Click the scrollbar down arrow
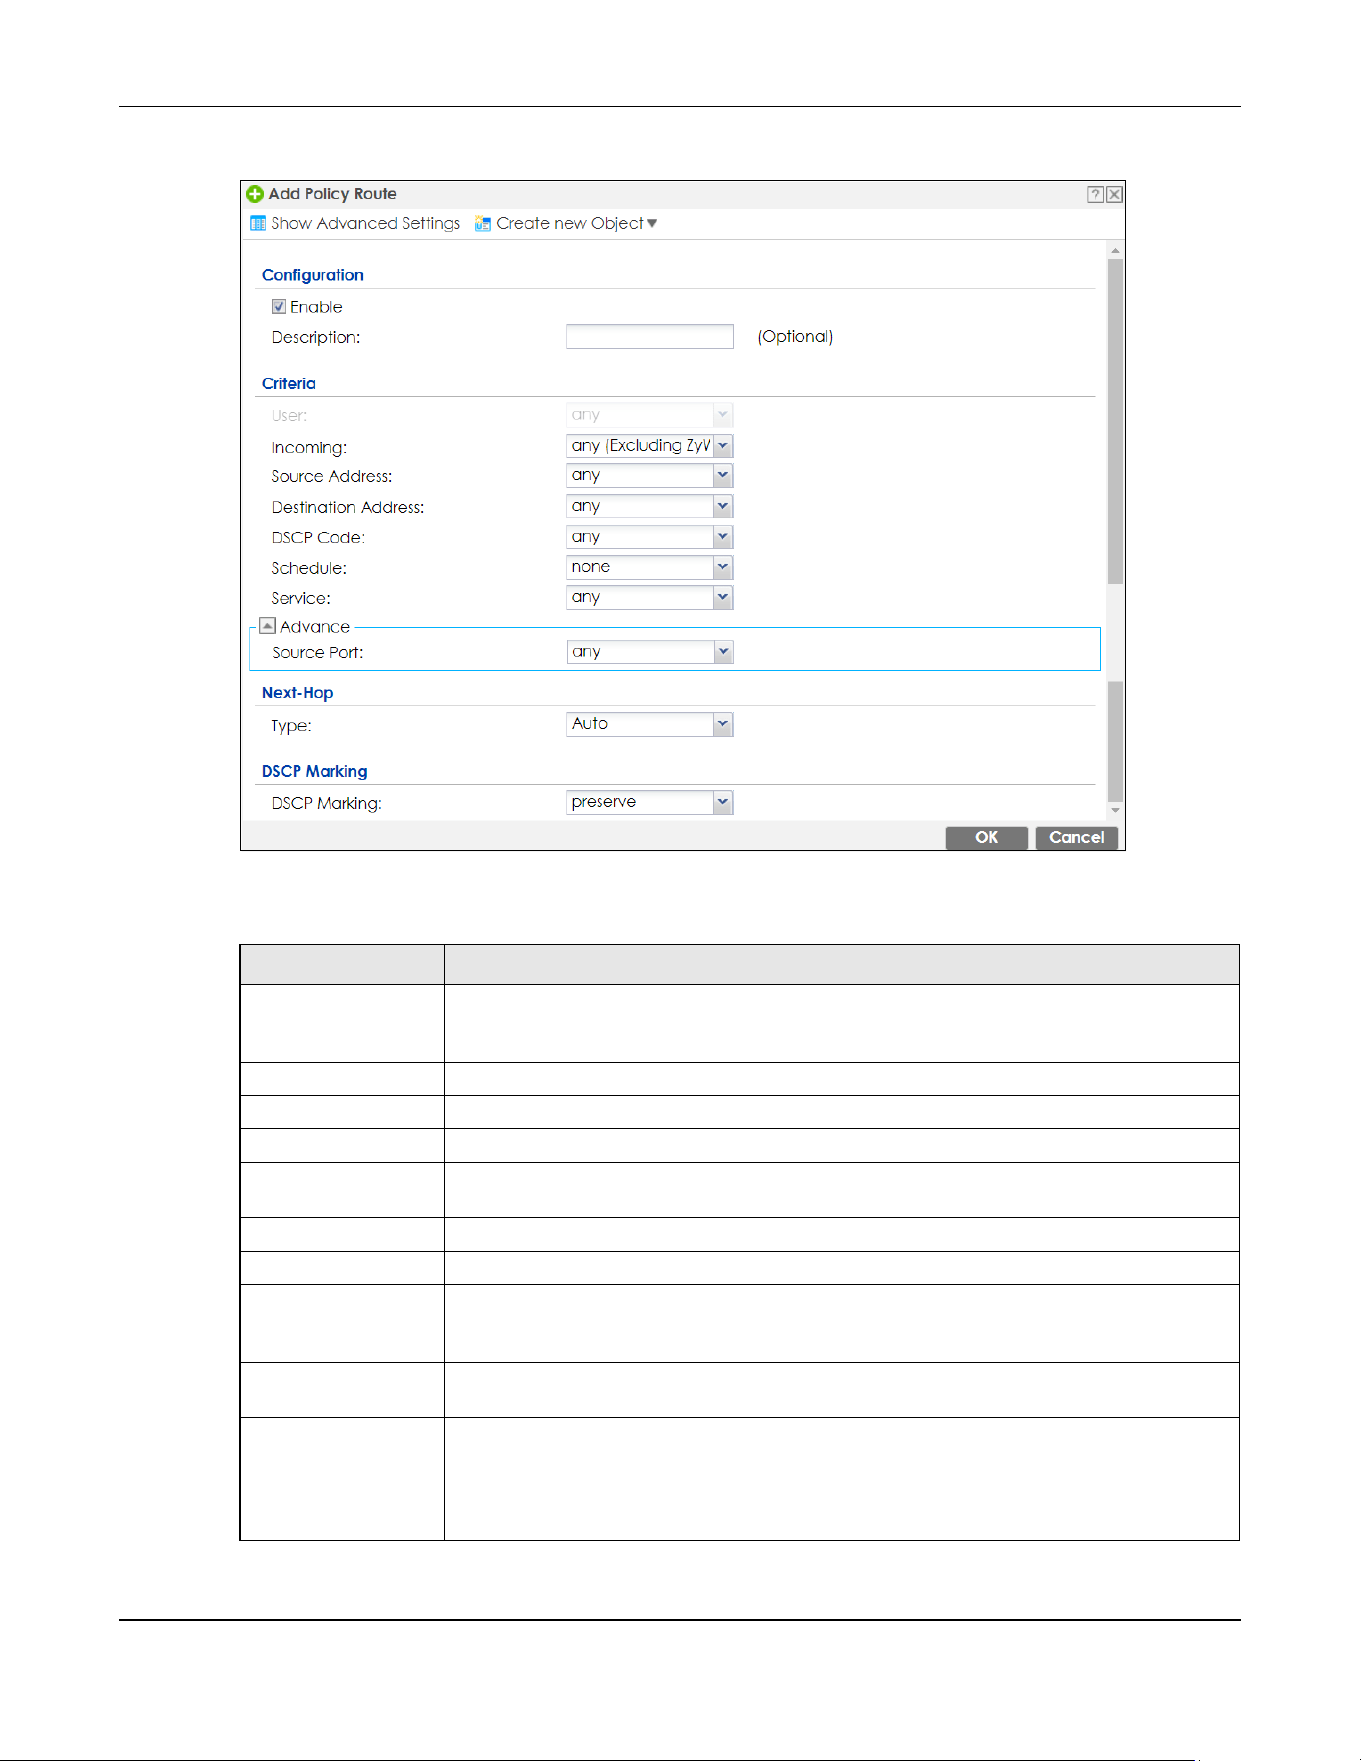The width and height of the screenshot is (1361, 1761). point(1115,811)
